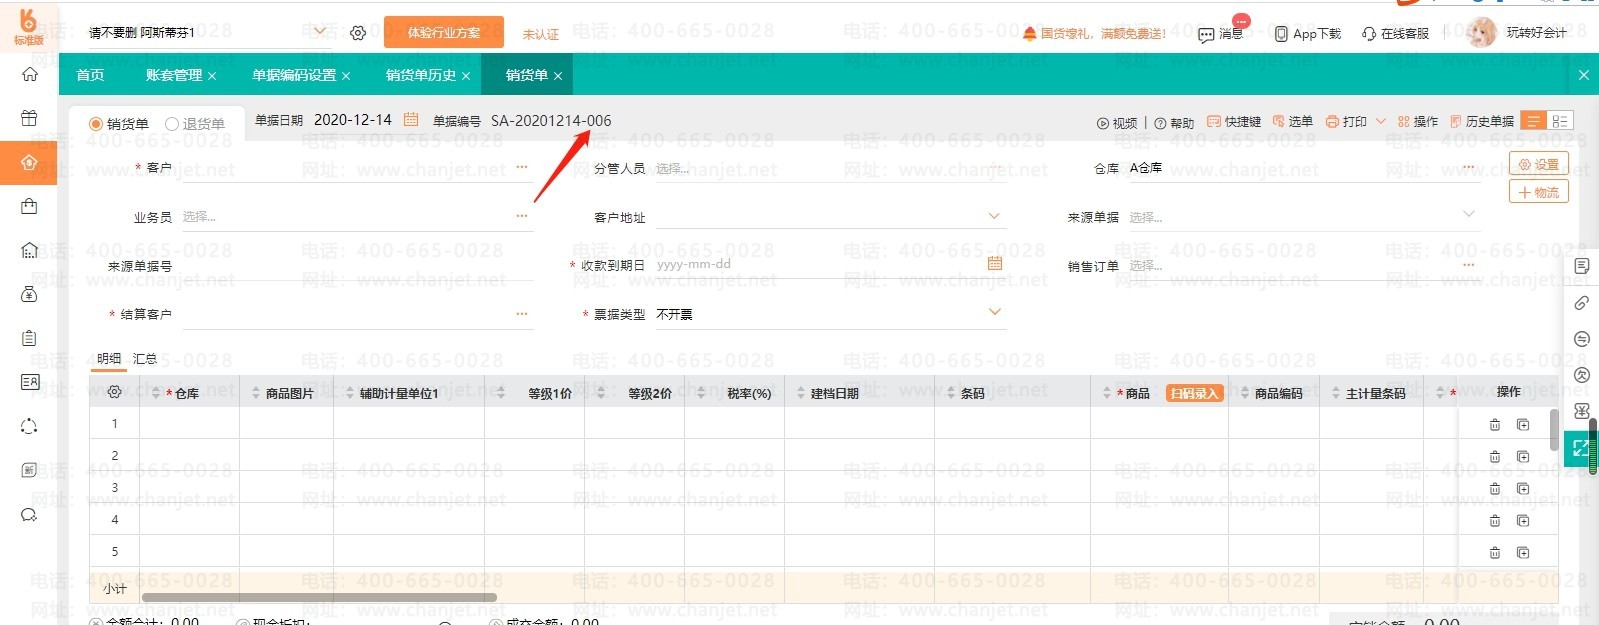Image resolution: width=1599 pixels, height=625 pixels.
Task: Open the 汇总 sub-tab
Action: tap(145, 358)
